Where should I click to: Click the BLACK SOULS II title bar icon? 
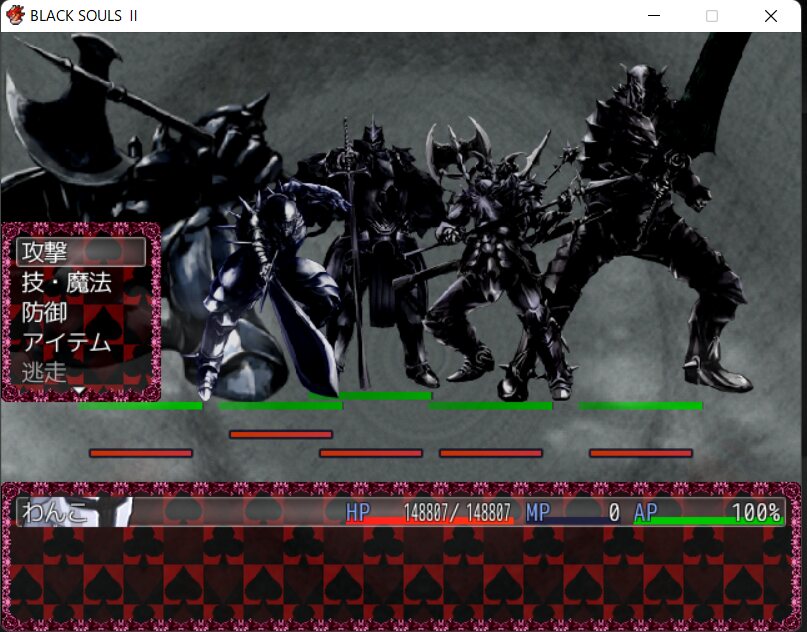15,15
